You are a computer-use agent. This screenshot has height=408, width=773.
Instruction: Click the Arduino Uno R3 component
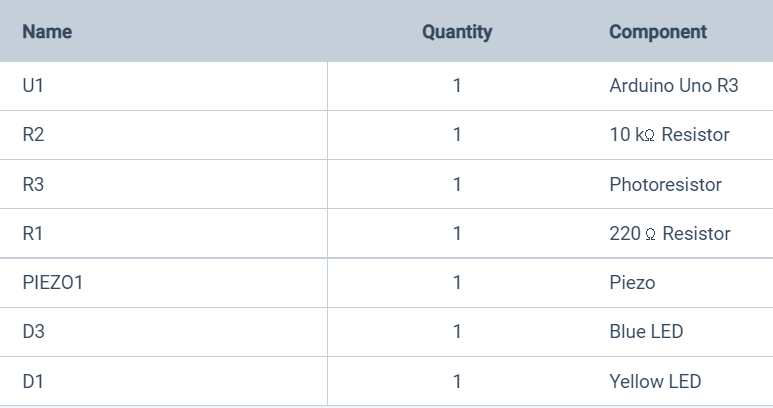[674, 86]
